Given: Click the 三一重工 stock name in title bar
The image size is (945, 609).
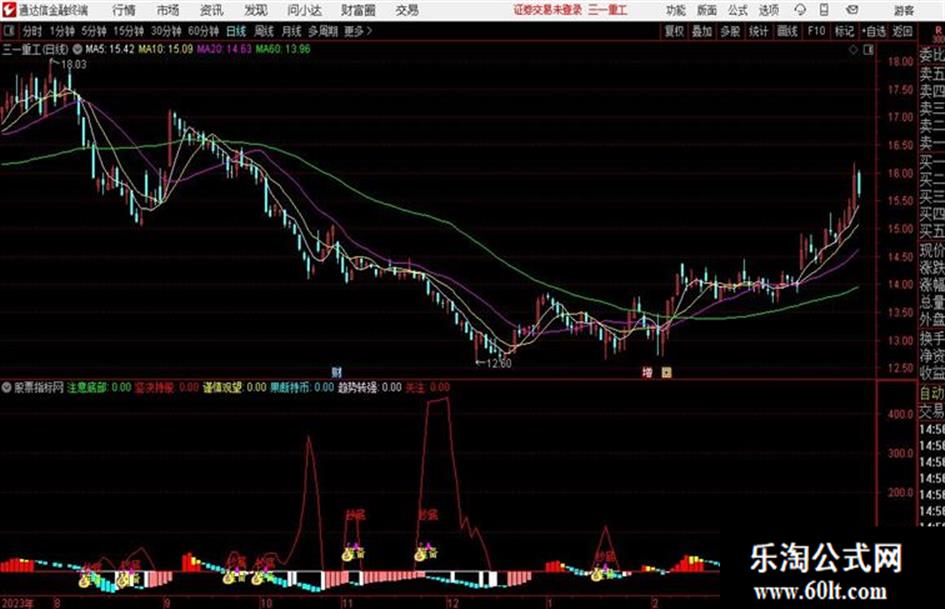Looking at the screenshot, I should coord(608,10).
